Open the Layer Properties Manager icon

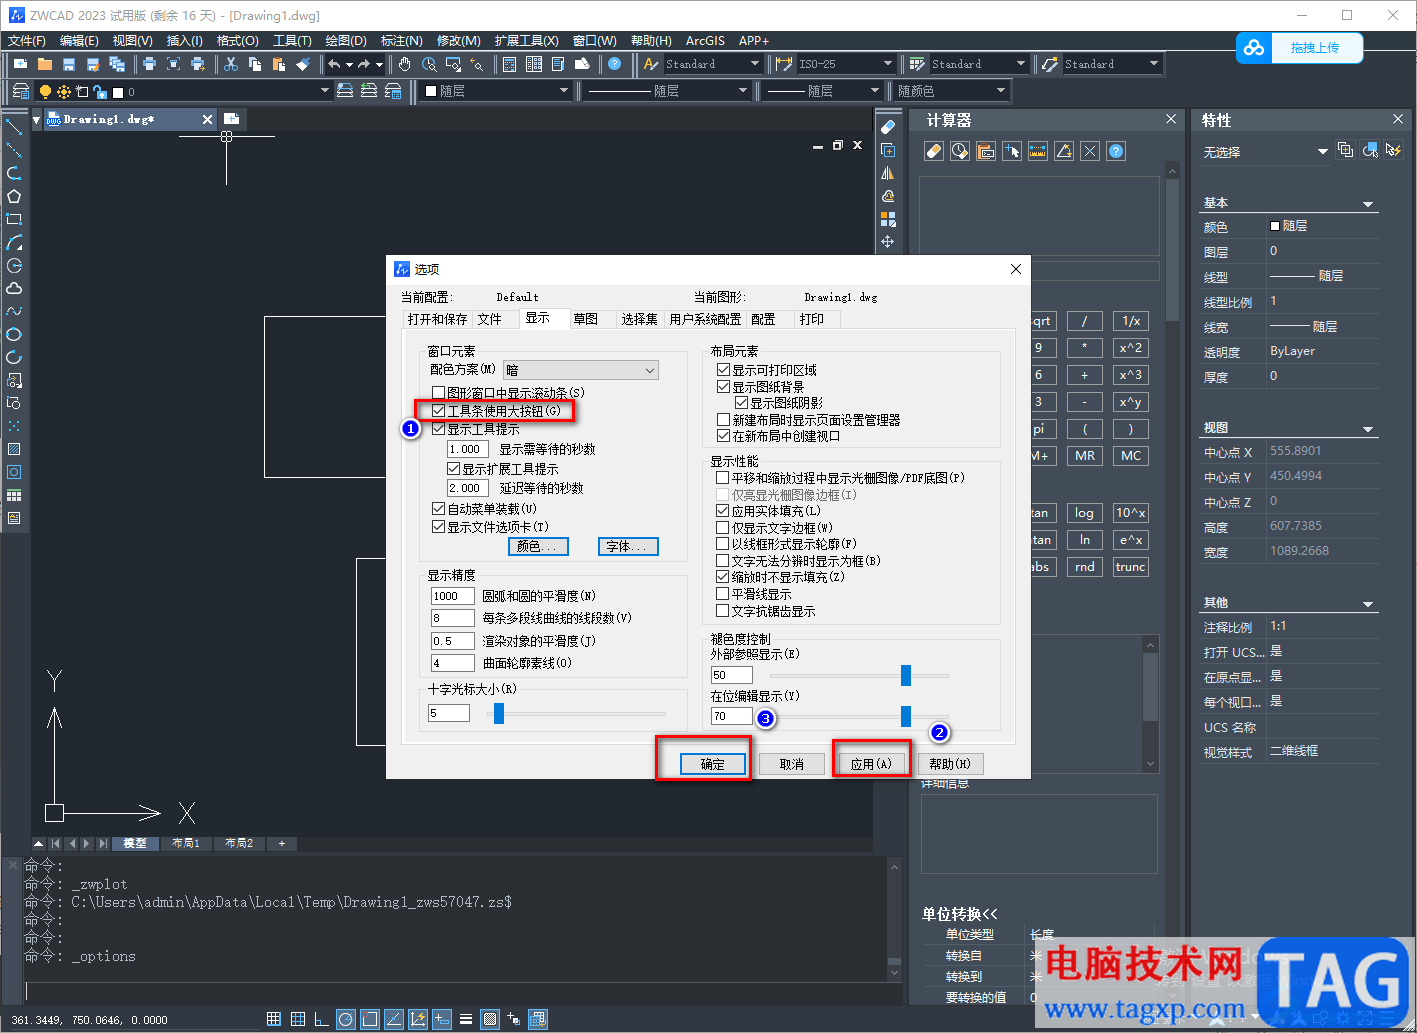21,91
